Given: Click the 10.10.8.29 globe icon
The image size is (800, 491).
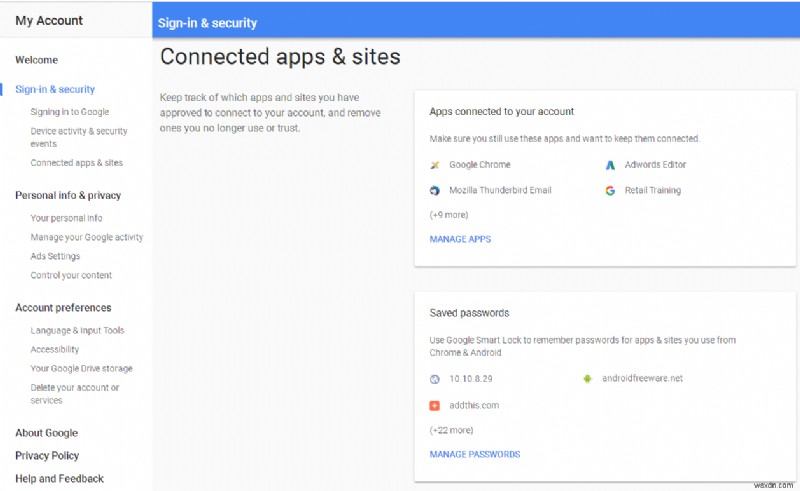Looking at the screenshot, I should 435,379.
